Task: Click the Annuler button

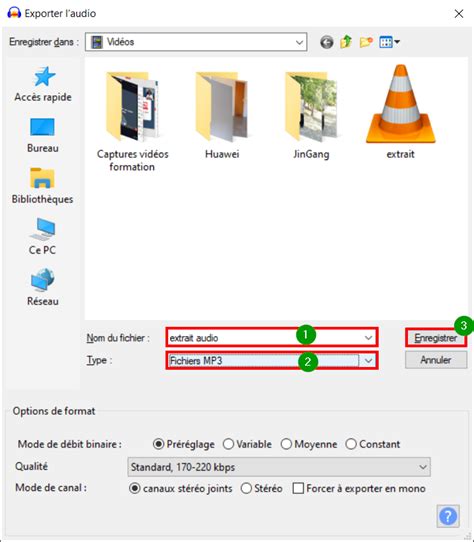Action: click(436, 360)
